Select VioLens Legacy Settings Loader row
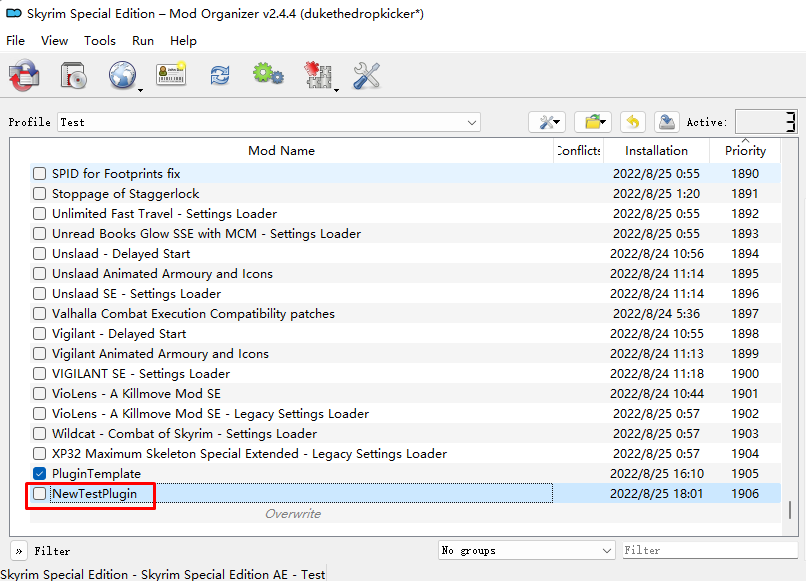This screenshot has width=806, height=581. (x=406, y=414)
